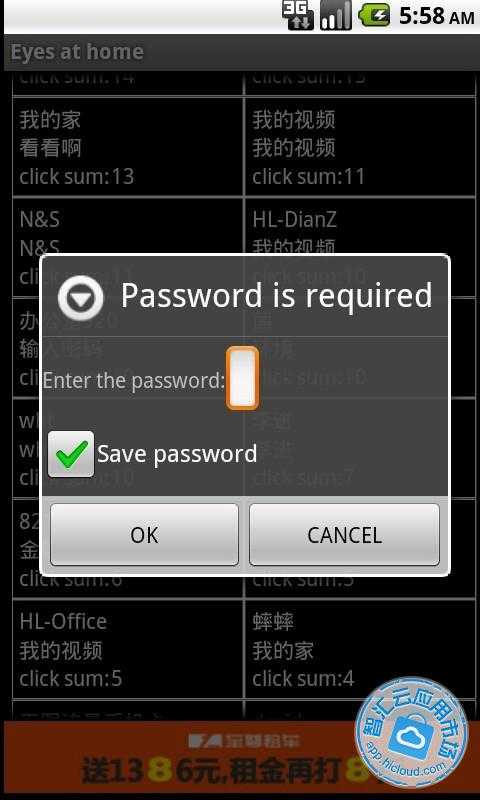
Task: Tap the 3G data status icon
Action: pyautogui.click(x=298, y=15)
